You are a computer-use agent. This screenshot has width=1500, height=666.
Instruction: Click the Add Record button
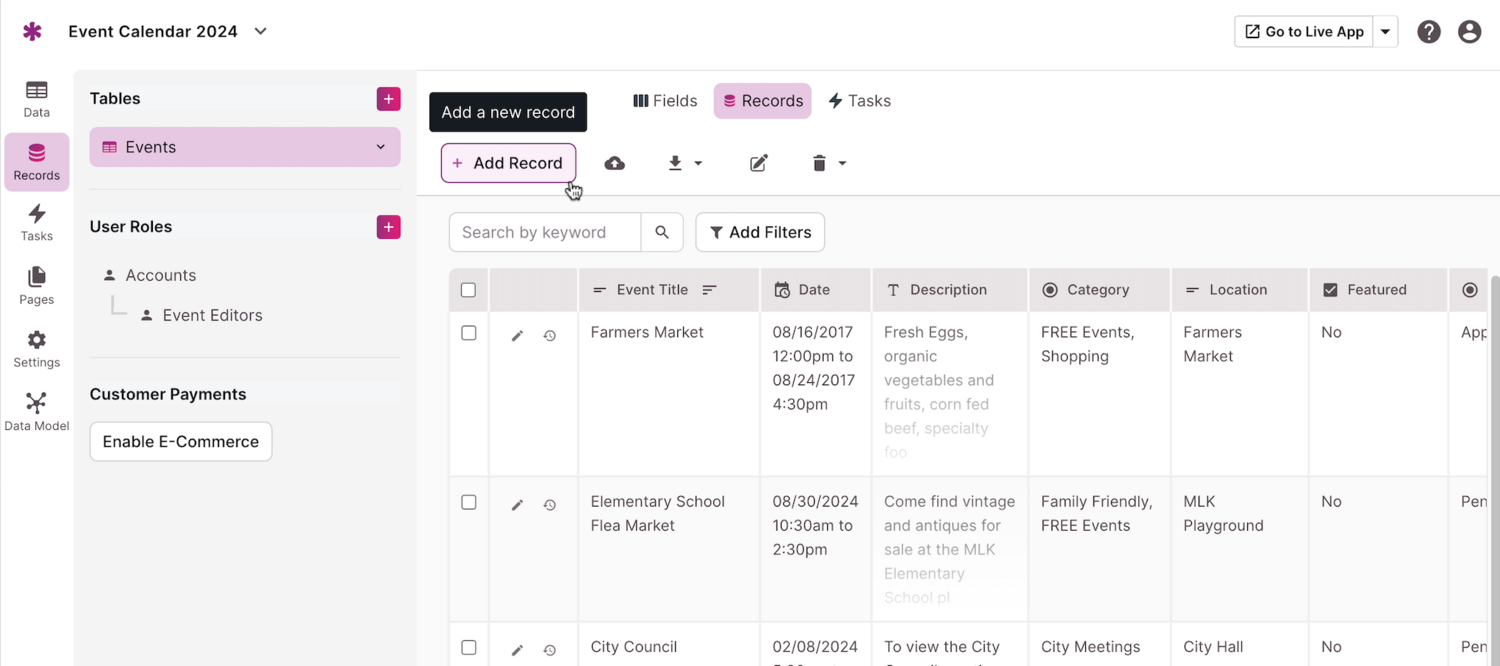(508, 163)
